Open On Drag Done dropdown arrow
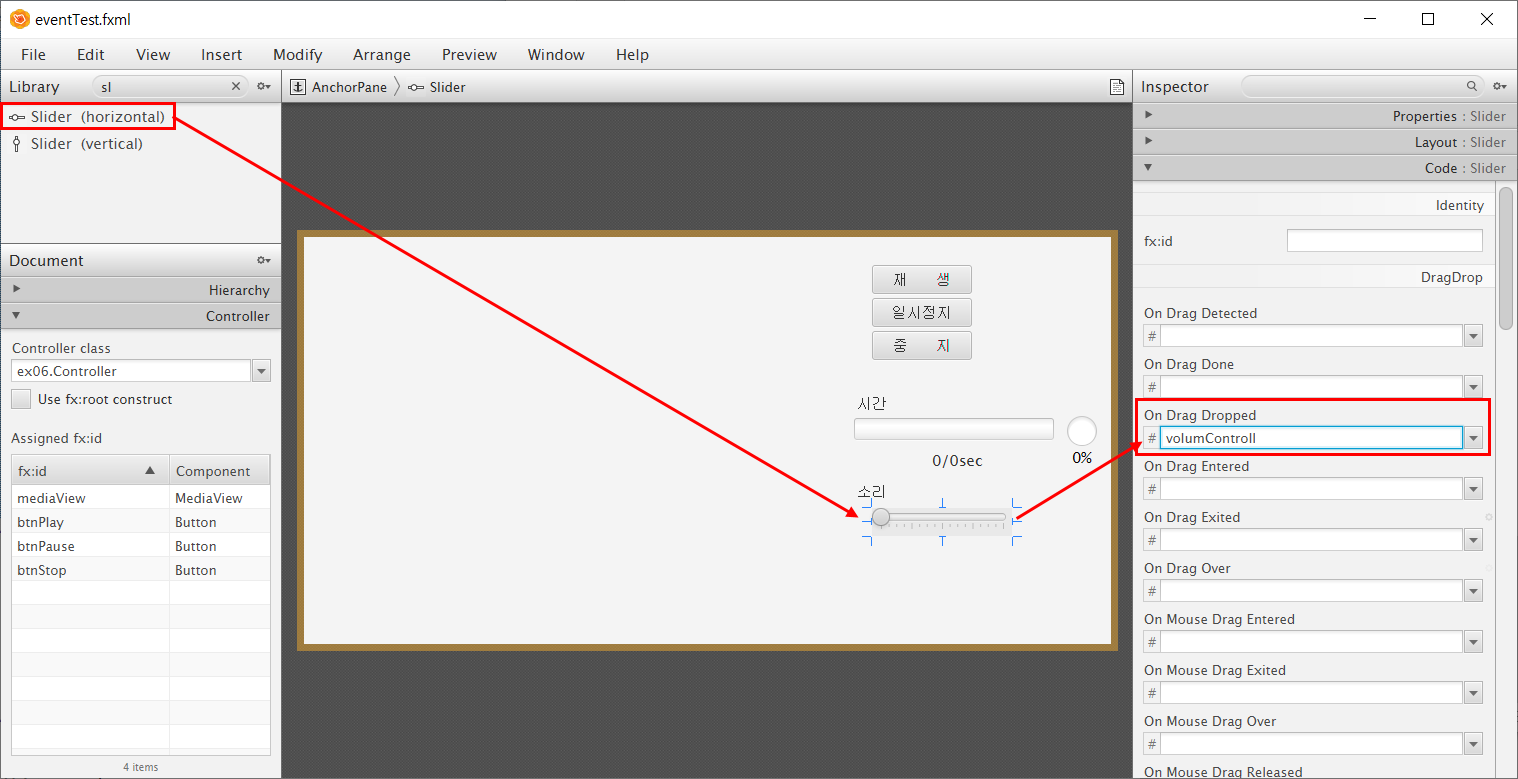Viewport: 1518px width, 779px height. [x=1473, y=387]
